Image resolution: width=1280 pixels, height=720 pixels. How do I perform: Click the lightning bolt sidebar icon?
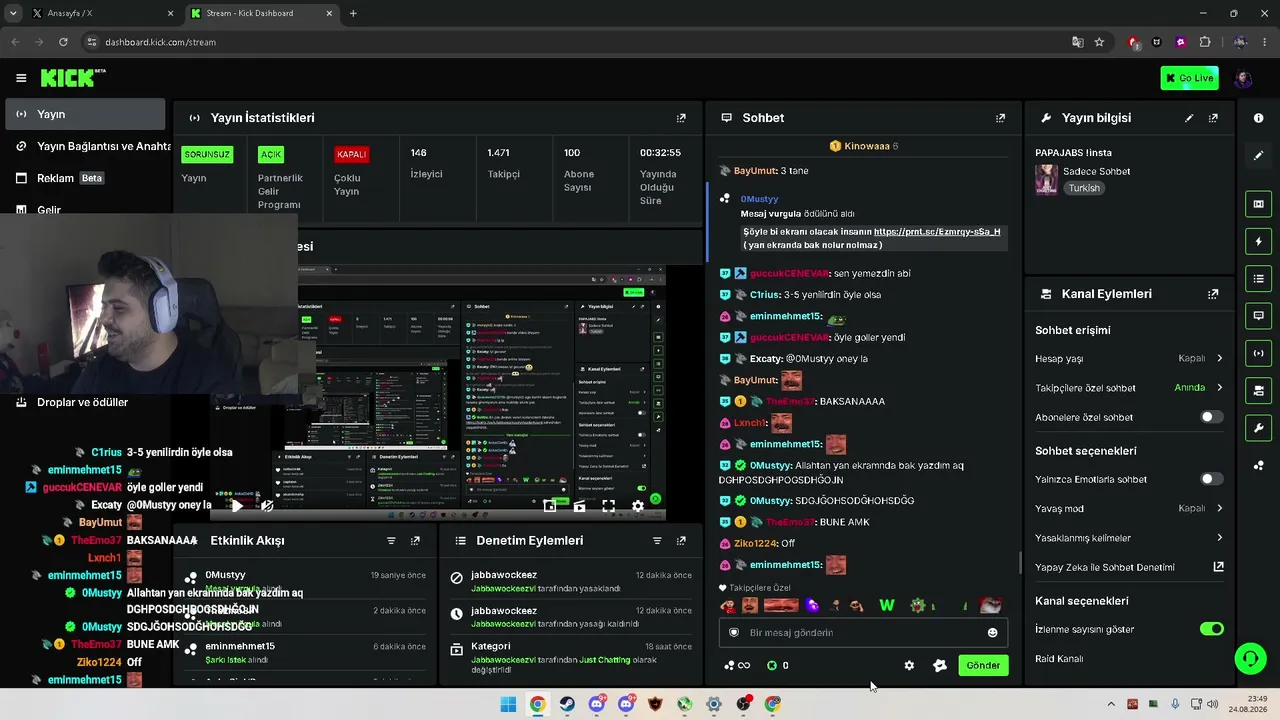(x=1258, y=241)
